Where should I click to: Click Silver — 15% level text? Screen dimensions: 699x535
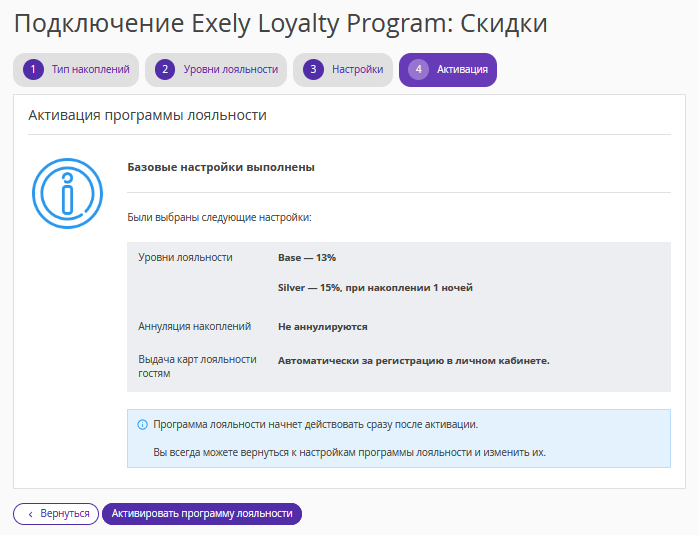tap(375, 288)
